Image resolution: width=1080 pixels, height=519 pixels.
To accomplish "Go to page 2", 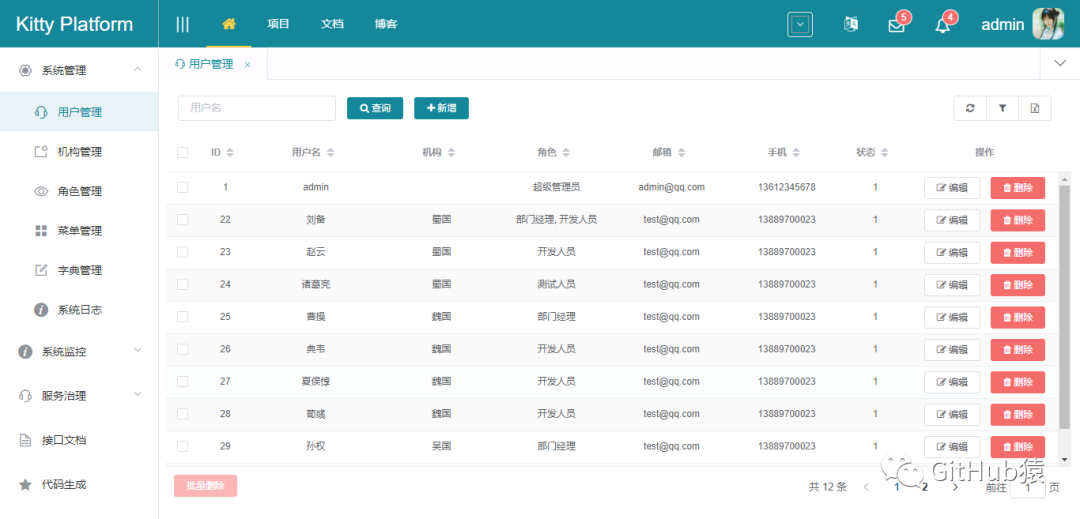I will 925,487.
